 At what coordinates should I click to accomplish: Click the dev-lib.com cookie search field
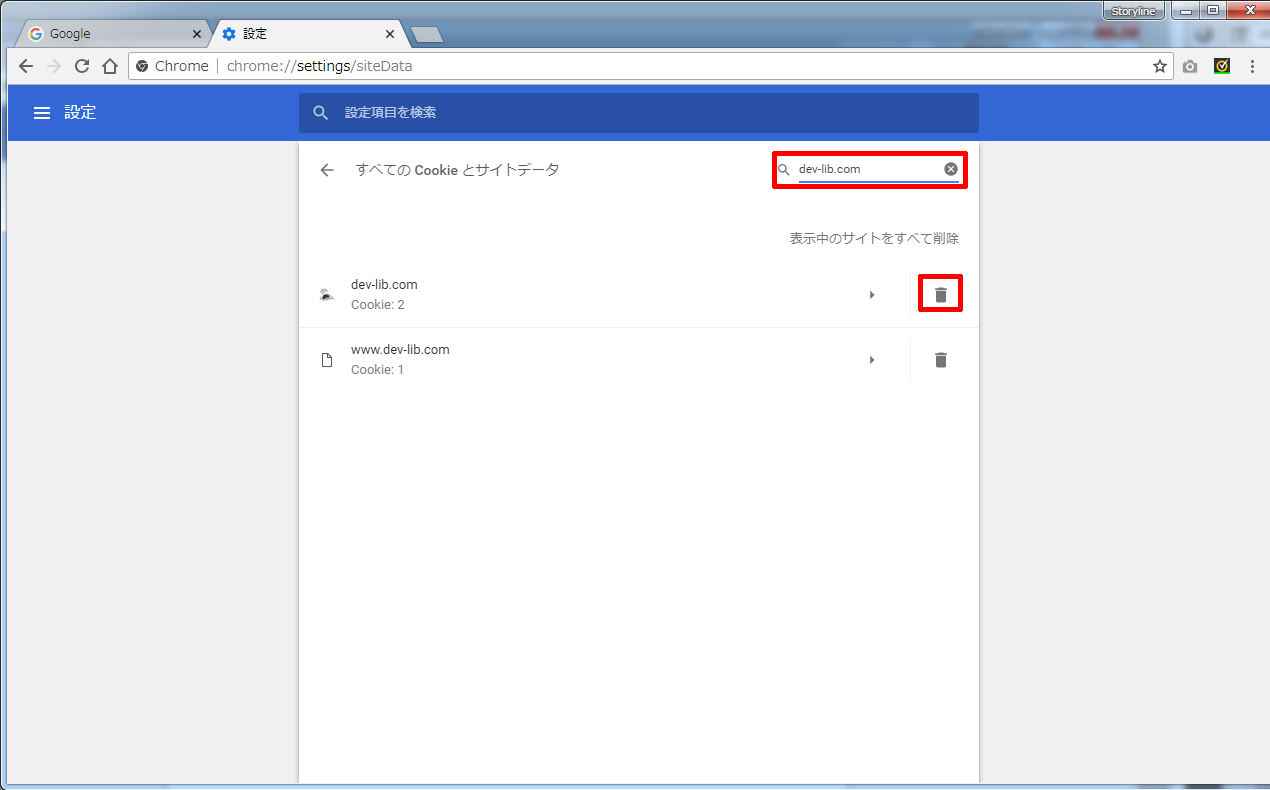coord(866,169)
